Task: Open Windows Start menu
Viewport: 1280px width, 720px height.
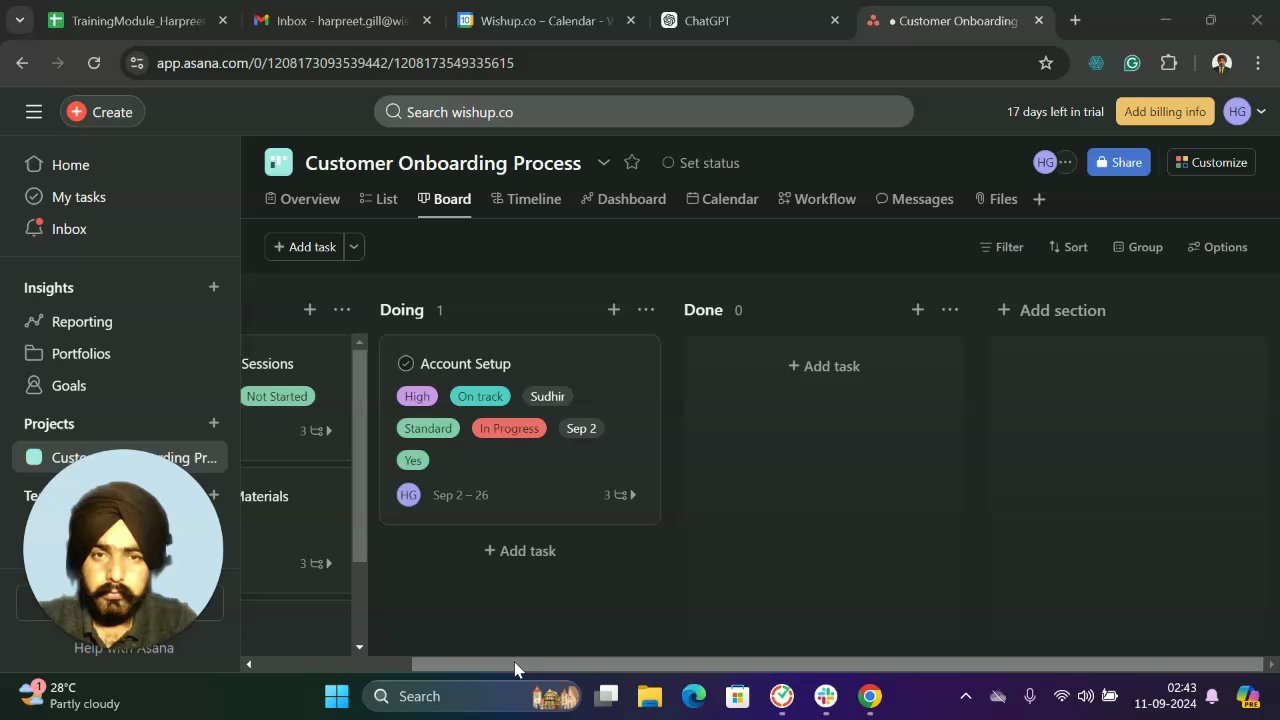Action: (x=337, y=696)
